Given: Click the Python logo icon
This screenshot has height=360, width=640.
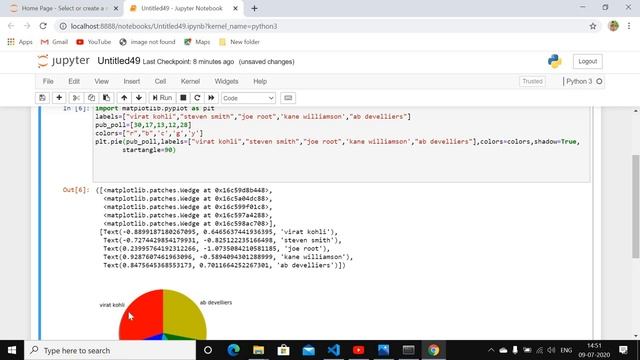Looking at the screenshot, I should [555, 61].
